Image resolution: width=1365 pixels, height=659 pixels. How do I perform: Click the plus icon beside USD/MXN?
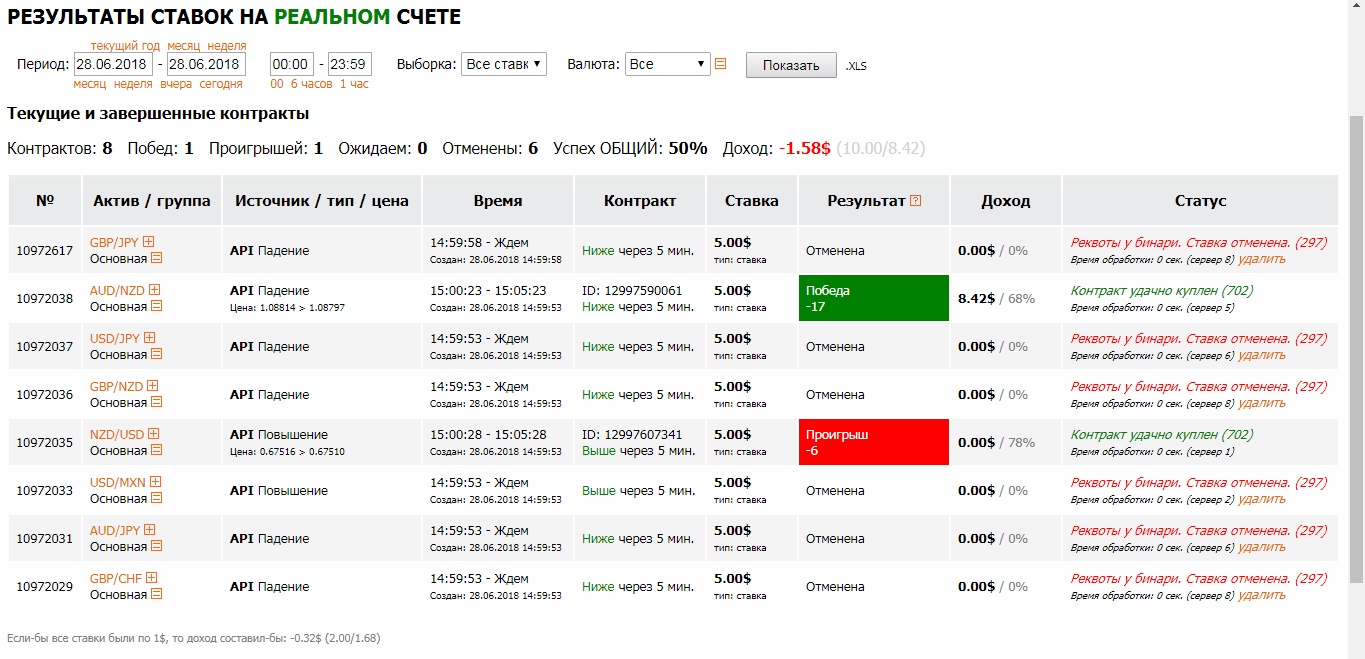(x=156, y=482)
